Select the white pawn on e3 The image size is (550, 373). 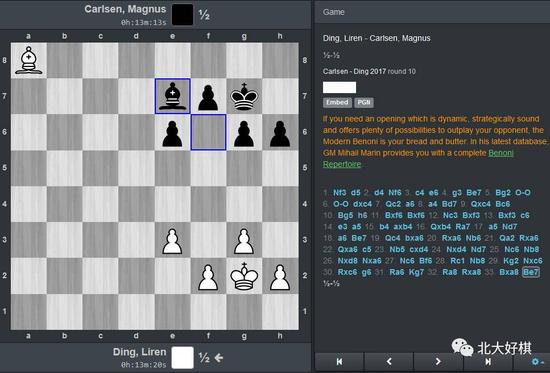tap(172, 240)
